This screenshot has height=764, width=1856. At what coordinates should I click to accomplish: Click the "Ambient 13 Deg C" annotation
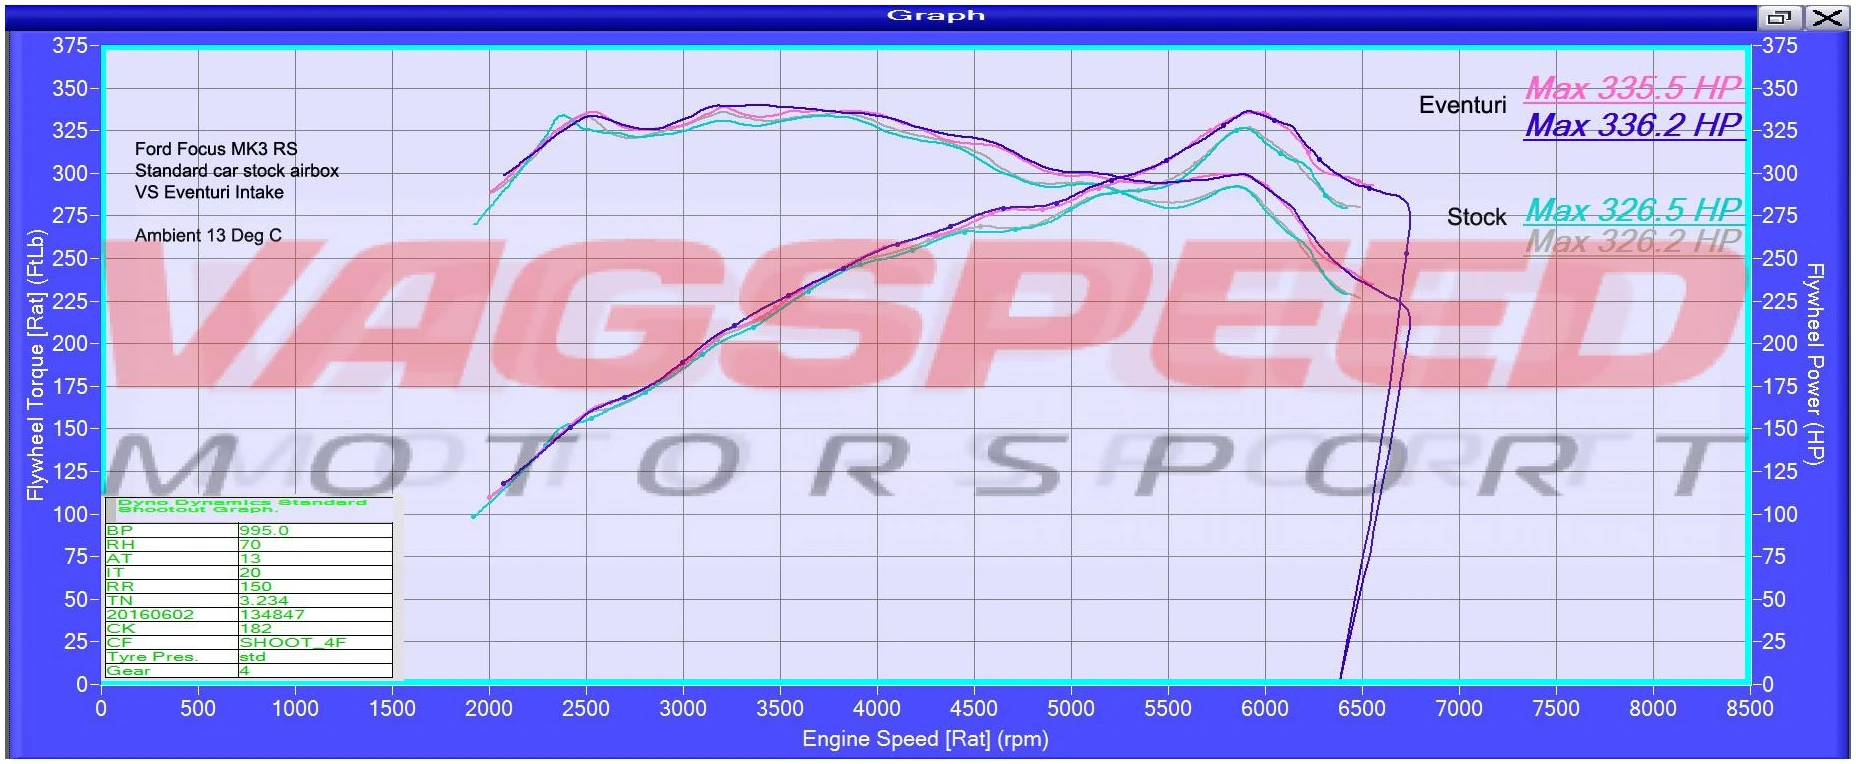click(x=208, y=235)
